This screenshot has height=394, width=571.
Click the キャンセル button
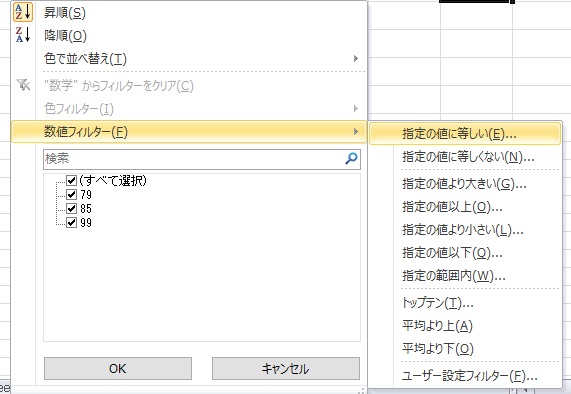286,369
